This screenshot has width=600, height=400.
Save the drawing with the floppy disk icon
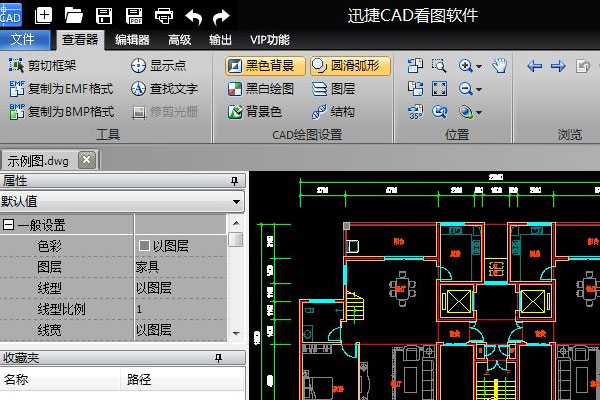pos(104,16)
